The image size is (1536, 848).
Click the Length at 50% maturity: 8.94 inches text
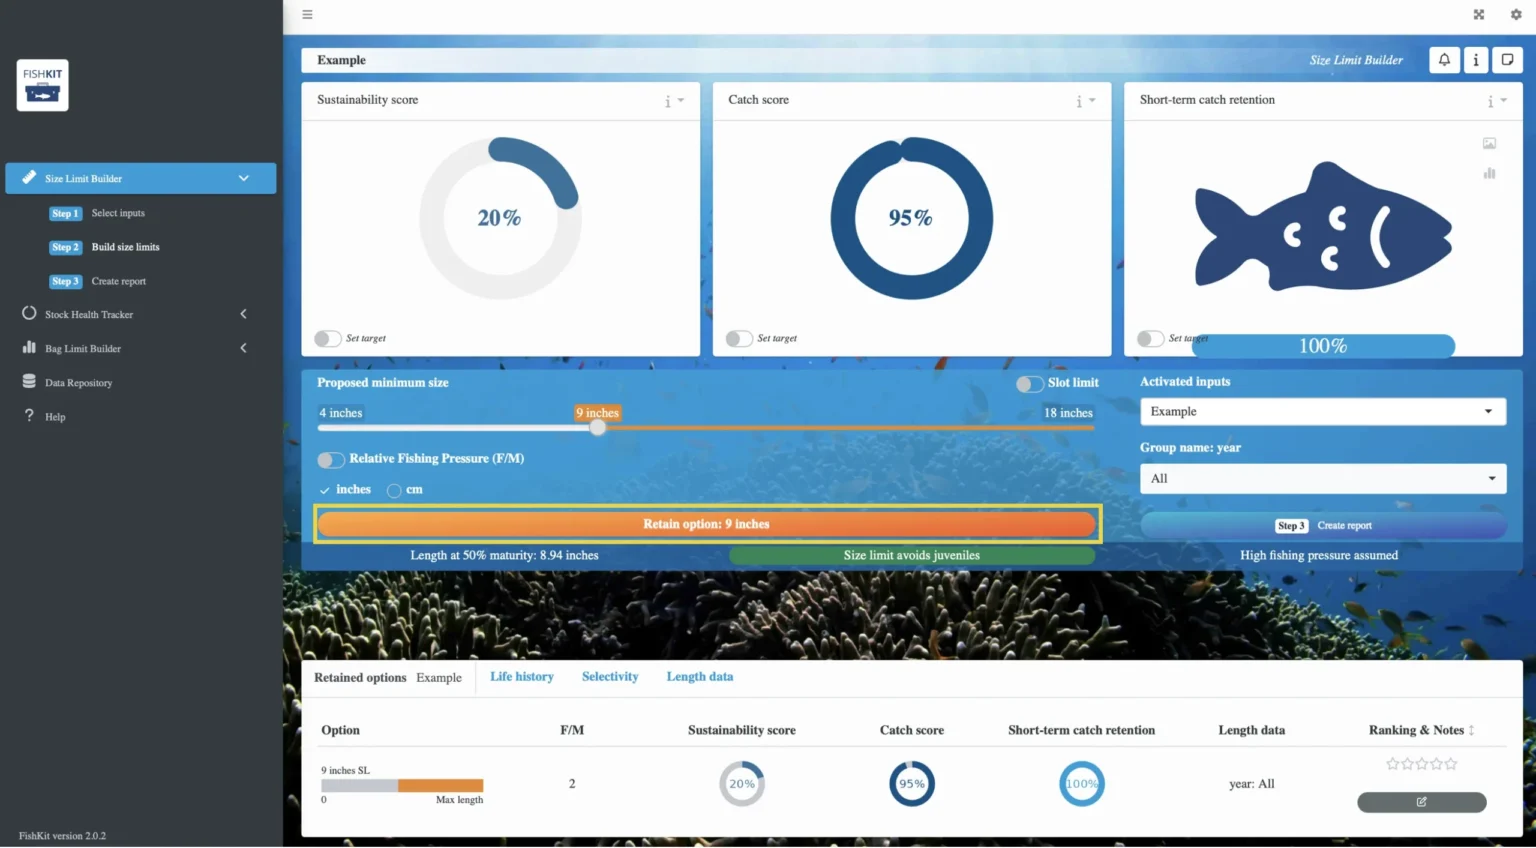coord(504,556)
